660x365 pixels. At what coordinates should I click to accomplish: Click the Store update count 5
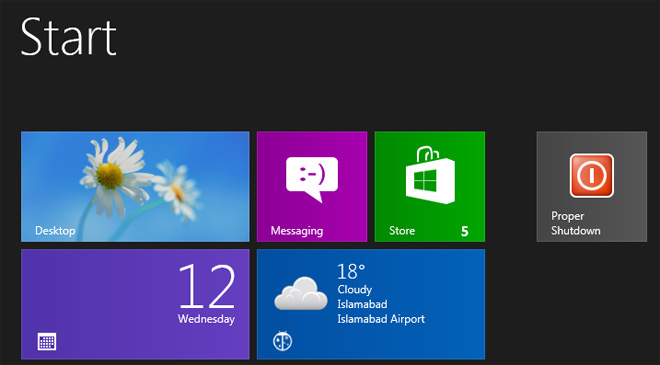pos(465,231)
